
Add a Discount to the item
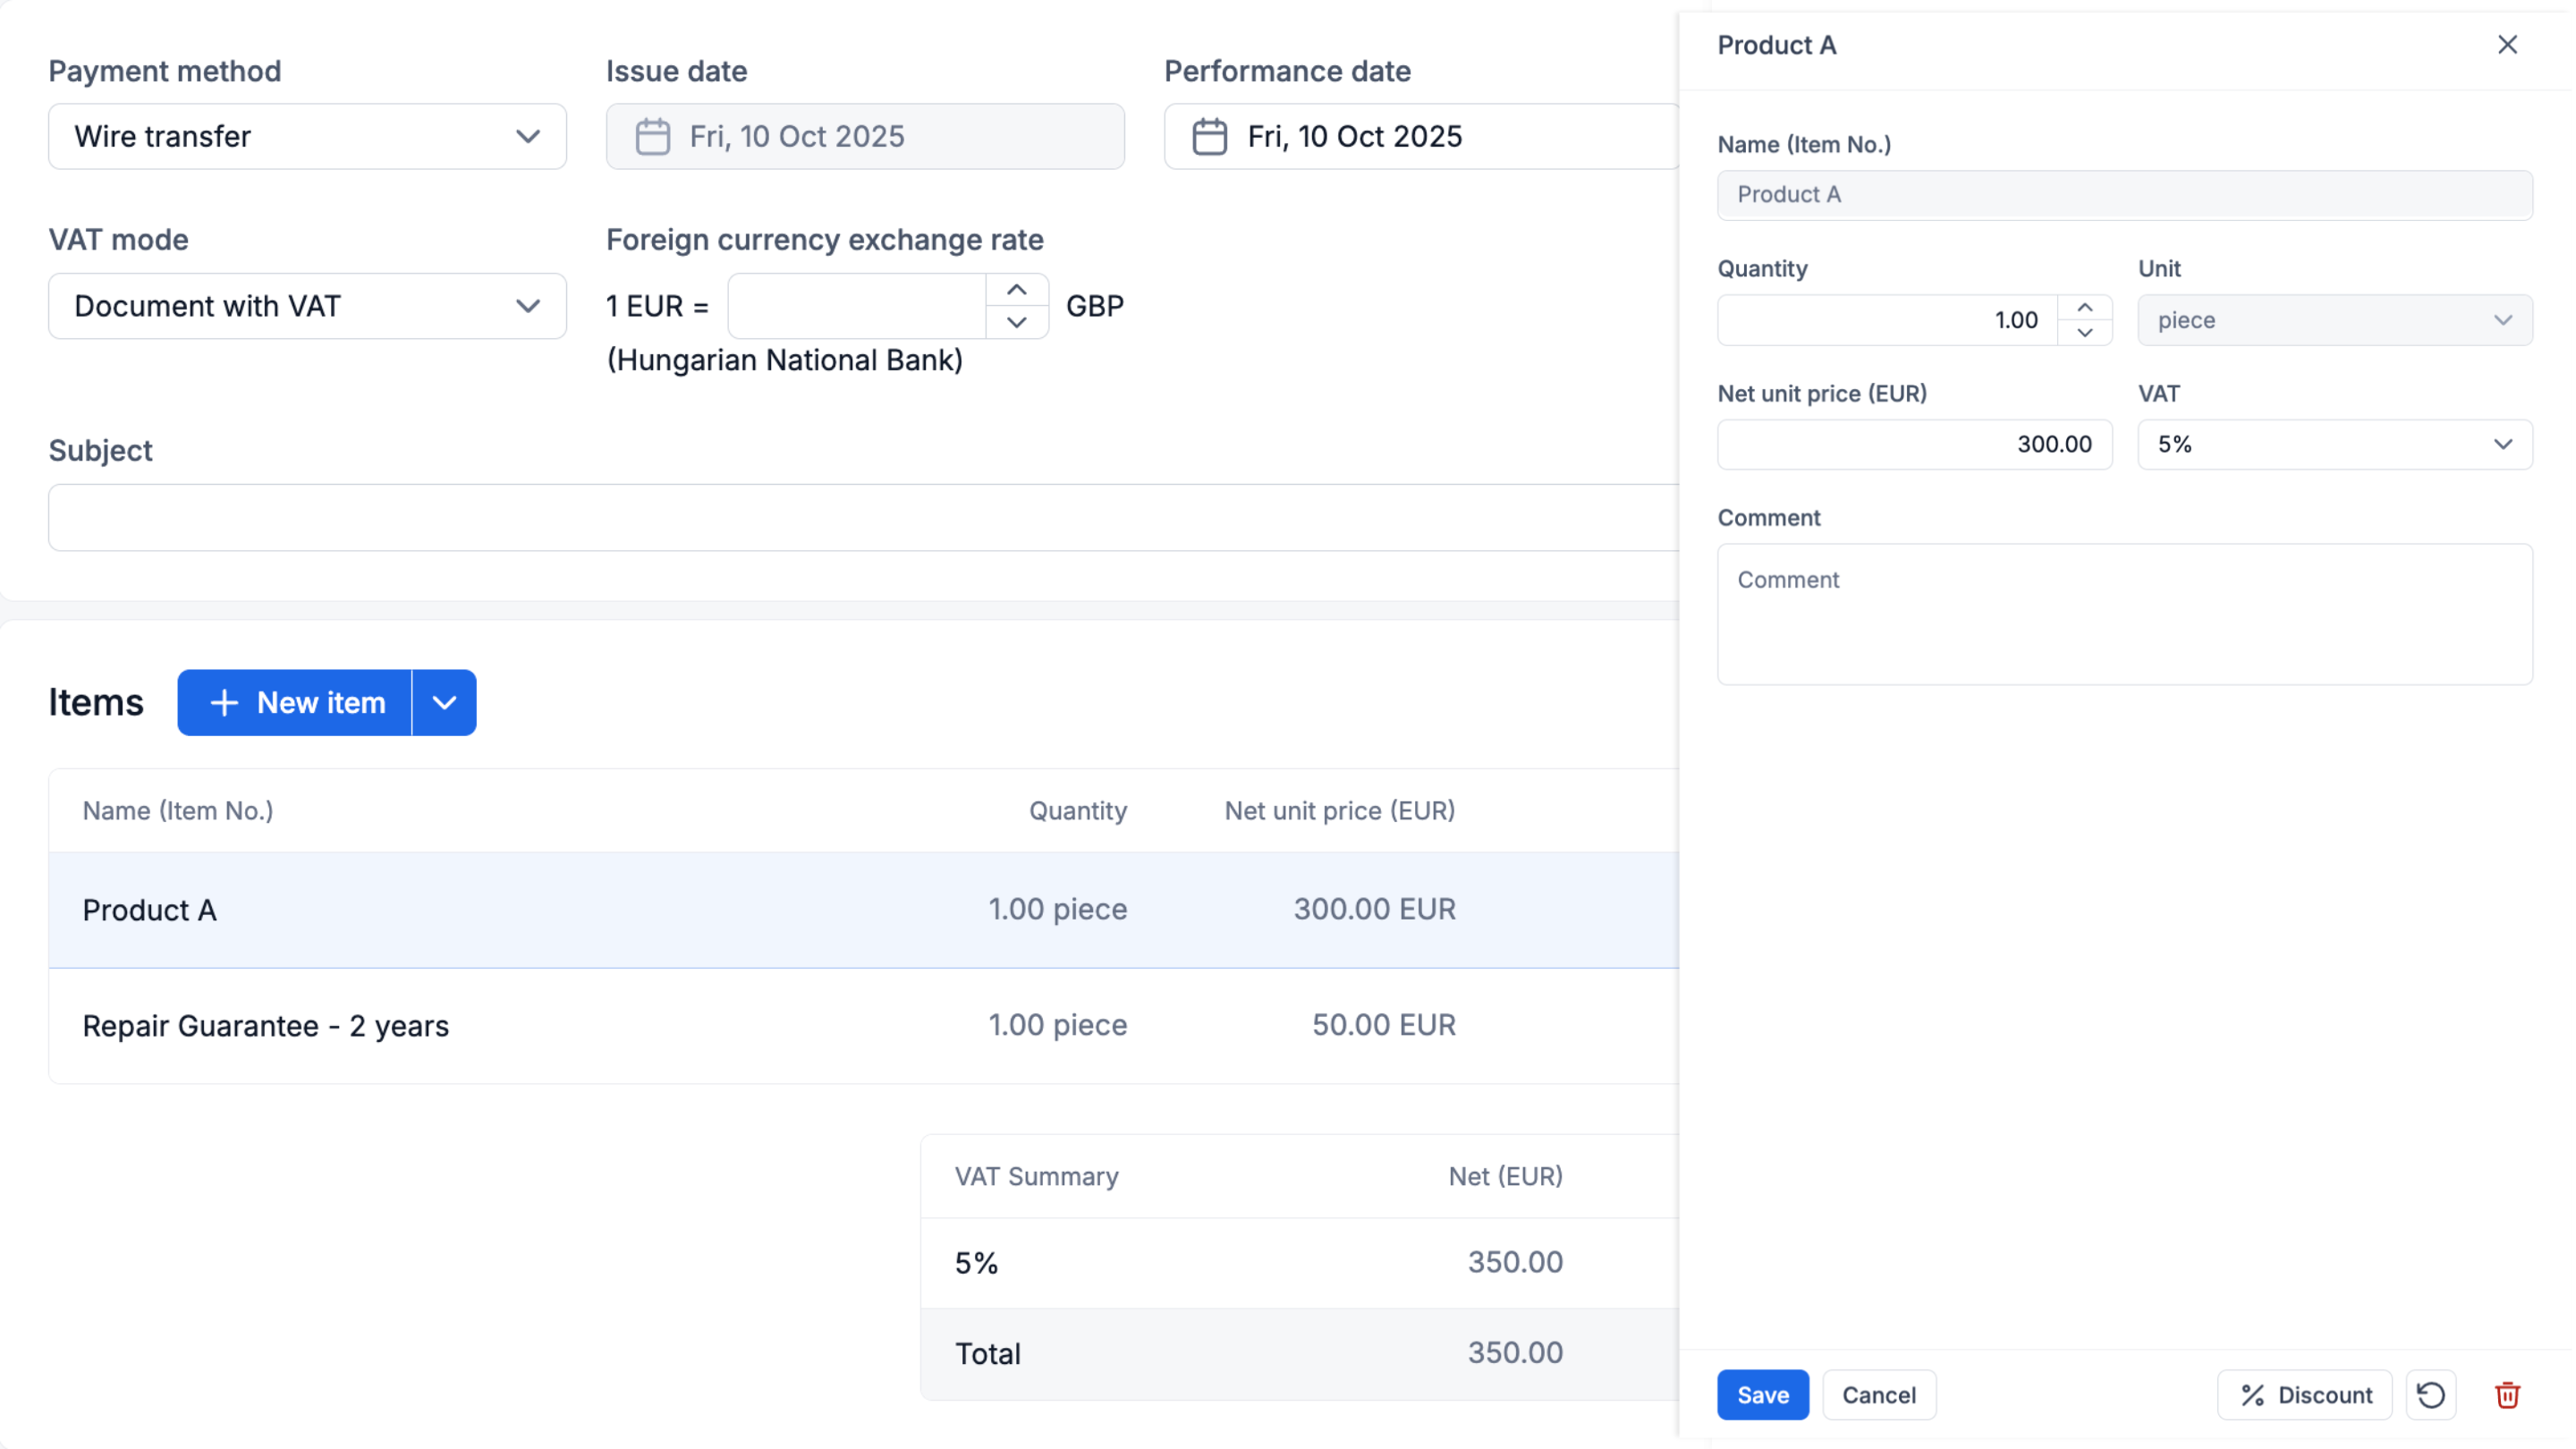(x=2304, y=1395)
